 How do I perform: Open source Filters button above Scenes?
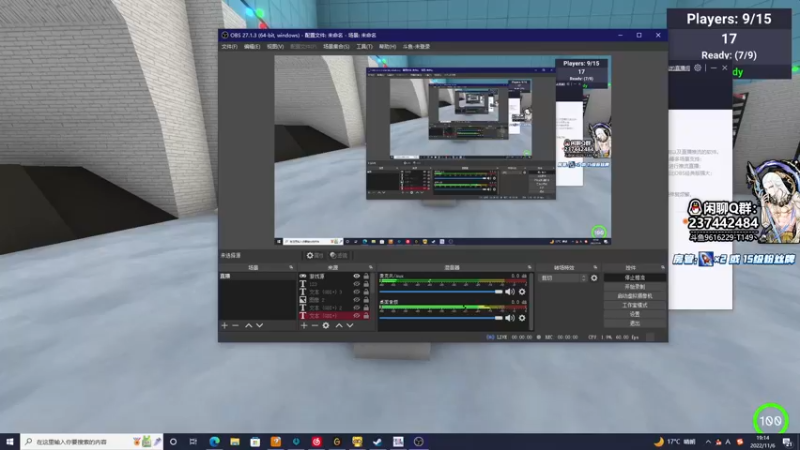pos(338,255)
